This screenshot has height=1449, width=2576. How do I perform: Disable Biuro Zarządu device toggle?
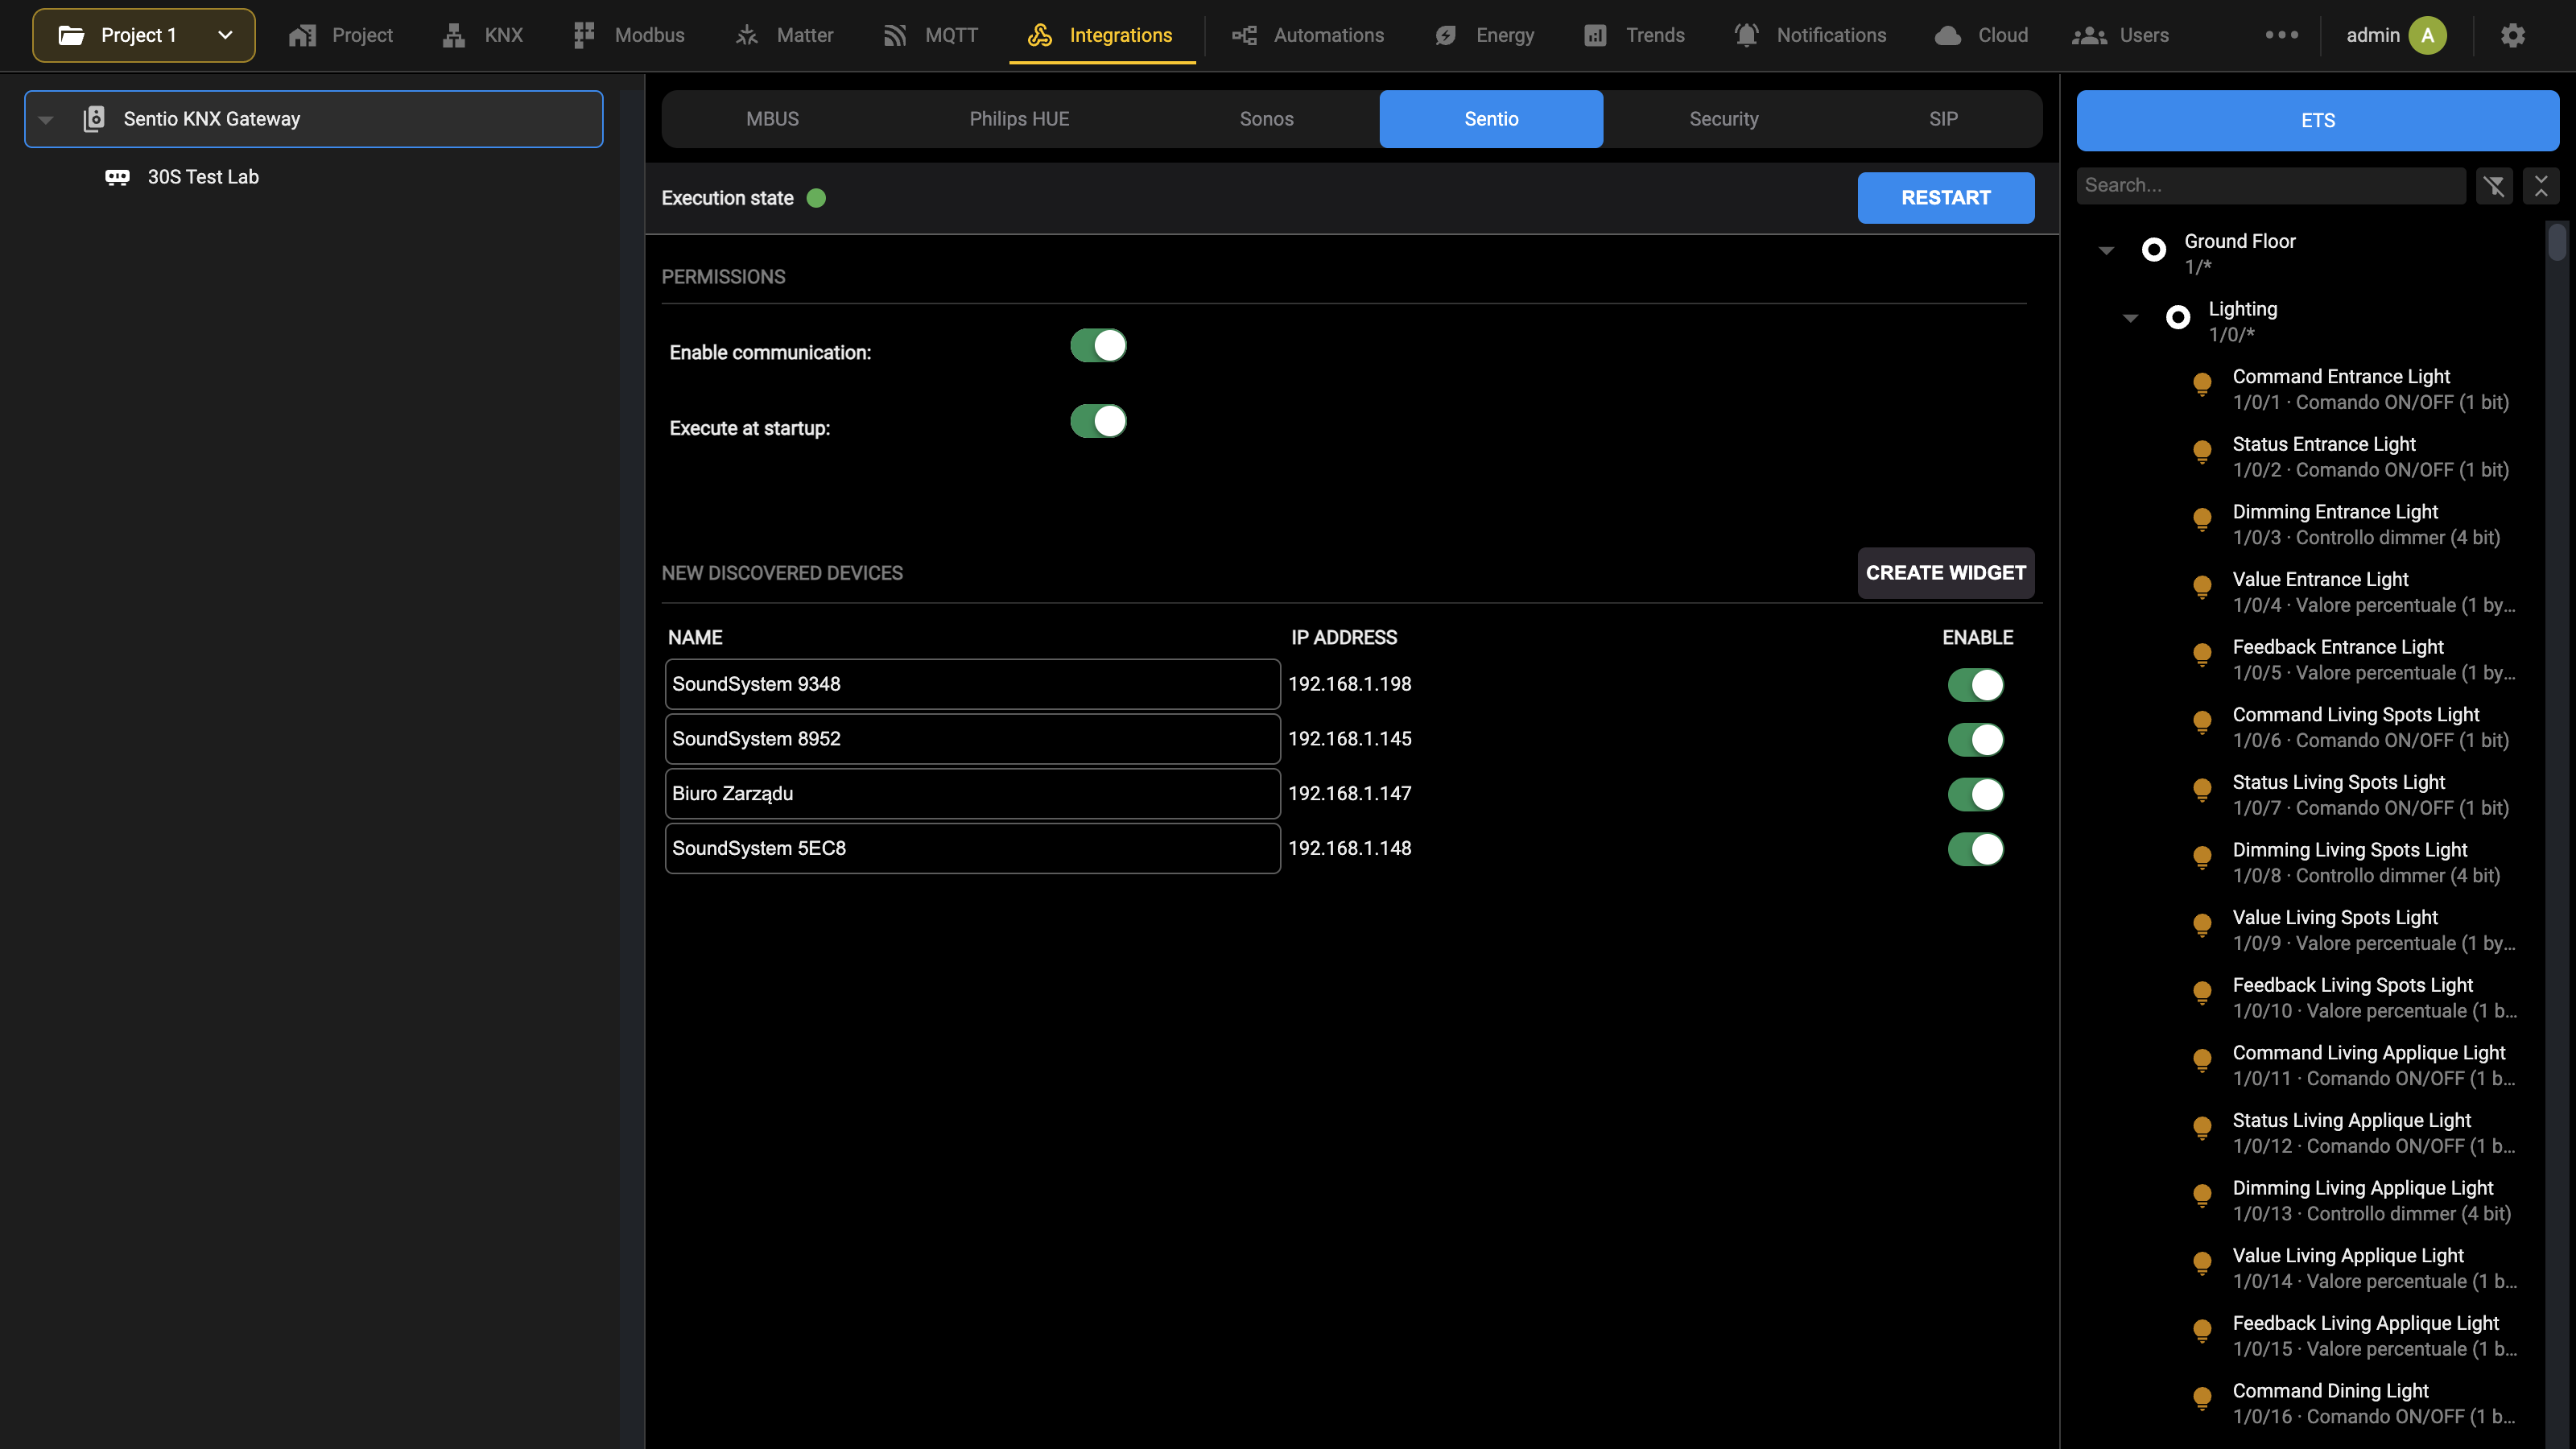1975,794
